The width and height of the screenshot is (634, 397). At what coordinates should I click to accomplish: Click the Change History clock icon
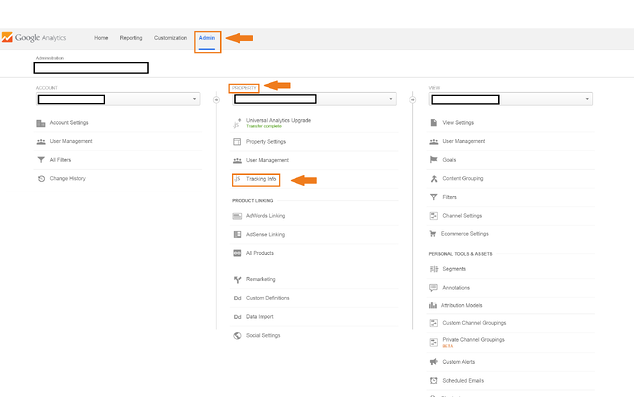[41, 179]
